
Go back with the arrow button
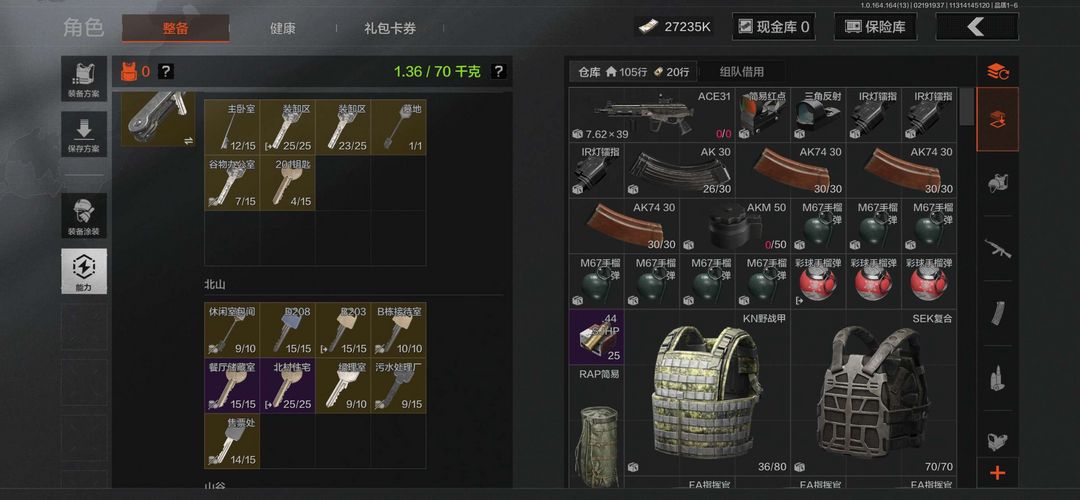tap(976, 27)
